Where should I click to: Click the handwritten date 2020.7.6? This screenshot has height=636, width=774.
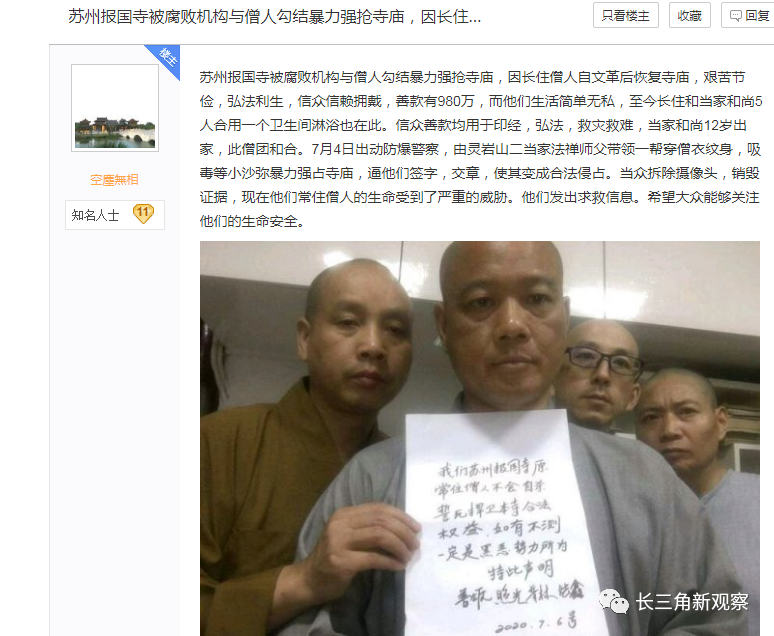click(x=536, y=623)
